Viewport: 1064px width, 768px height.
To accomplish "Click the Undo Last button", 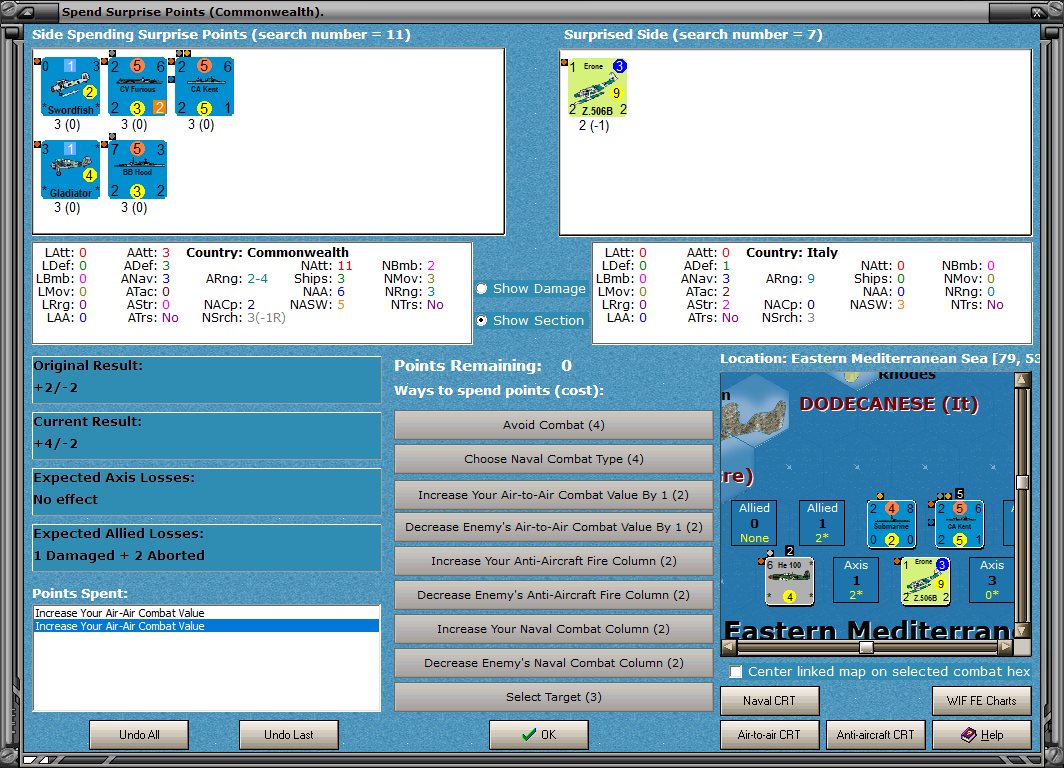I will coord(288,735).
